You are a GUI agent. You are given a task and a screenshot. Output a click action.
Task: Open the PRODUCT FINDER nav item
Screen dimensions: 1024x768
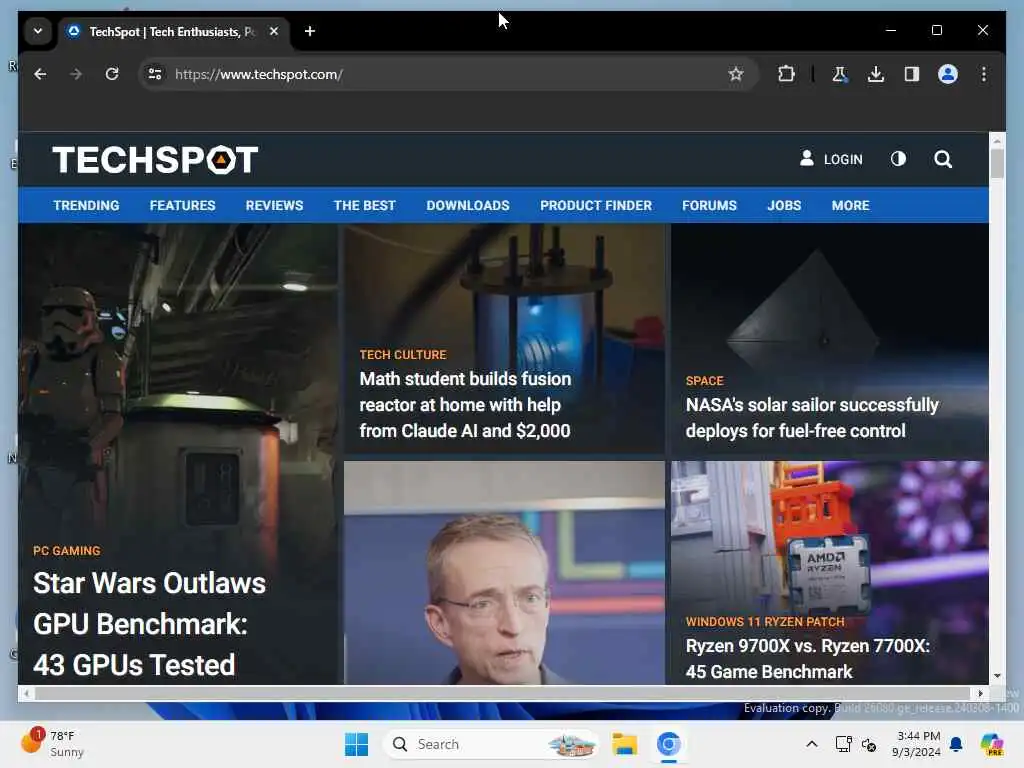pyautogui.click(x=596, y=206)
